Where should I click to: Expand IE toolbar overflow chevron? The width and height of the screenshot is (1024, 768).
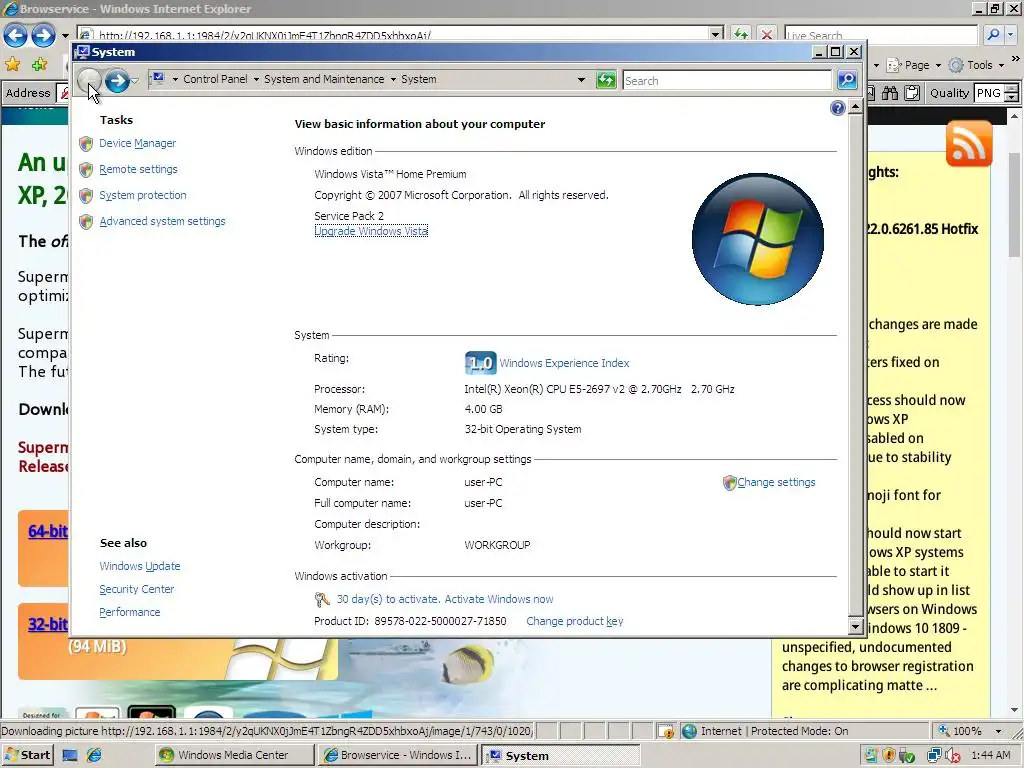(1016, 59)
